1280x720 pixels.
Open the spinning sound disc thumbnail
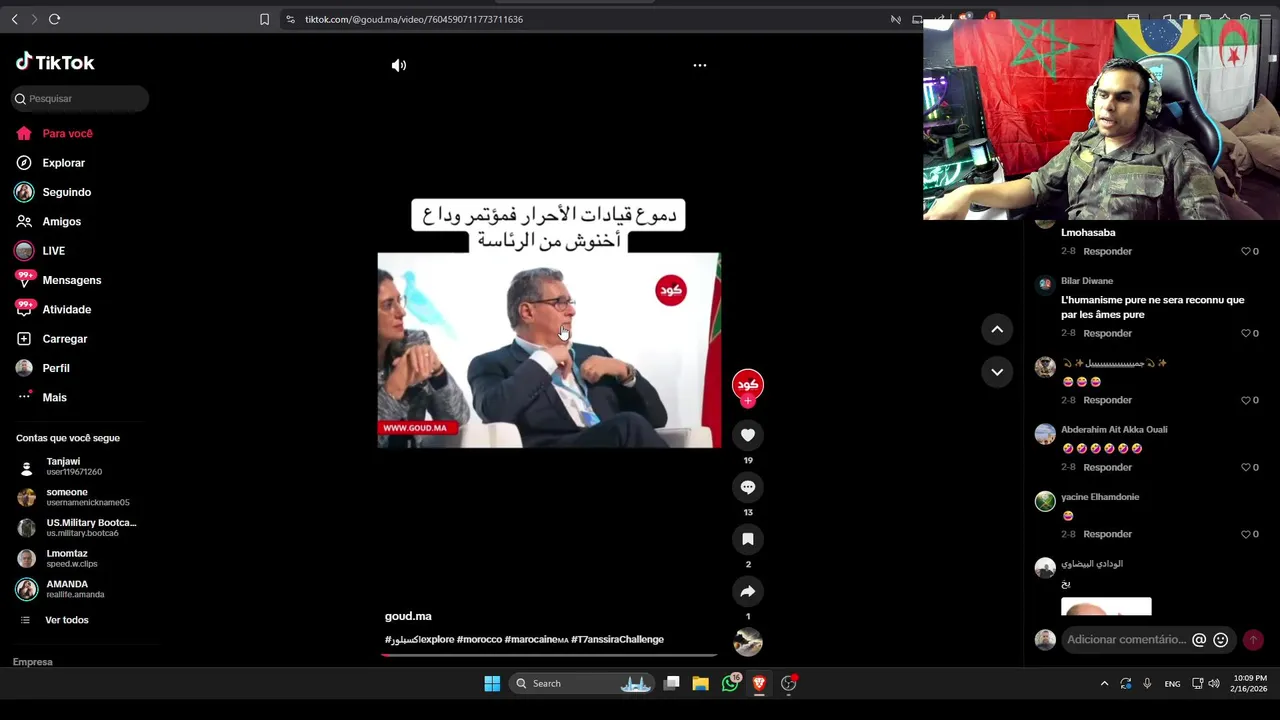(747, 642)
